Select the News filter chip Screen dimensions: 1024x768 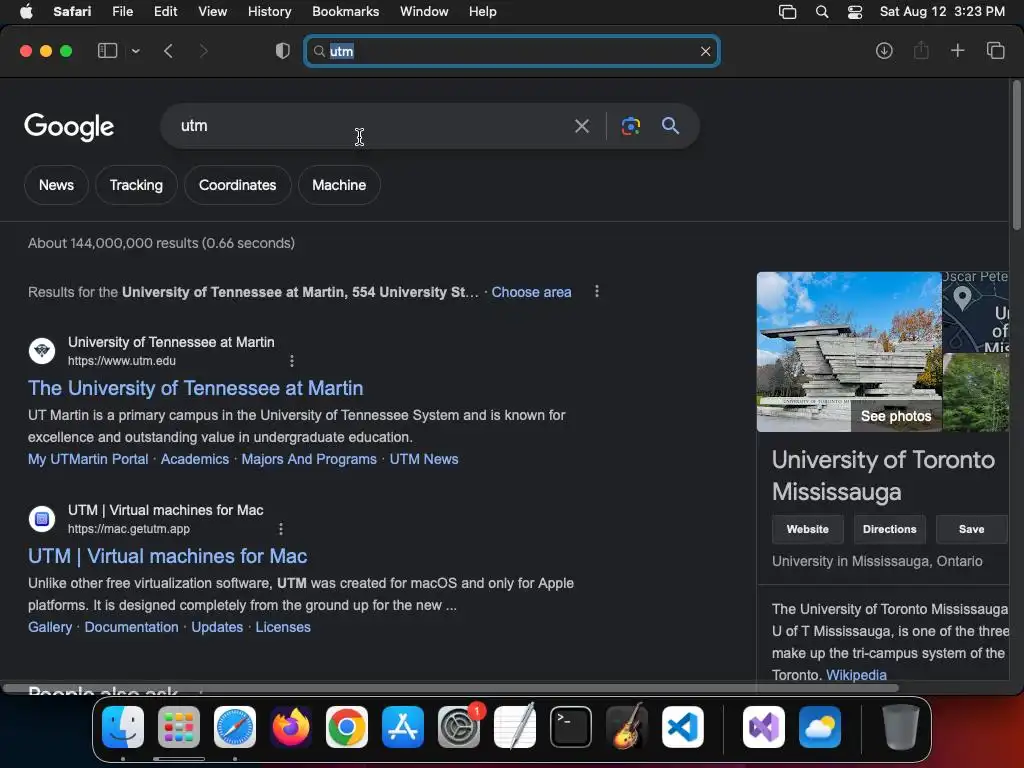click(x=56, y=185)
